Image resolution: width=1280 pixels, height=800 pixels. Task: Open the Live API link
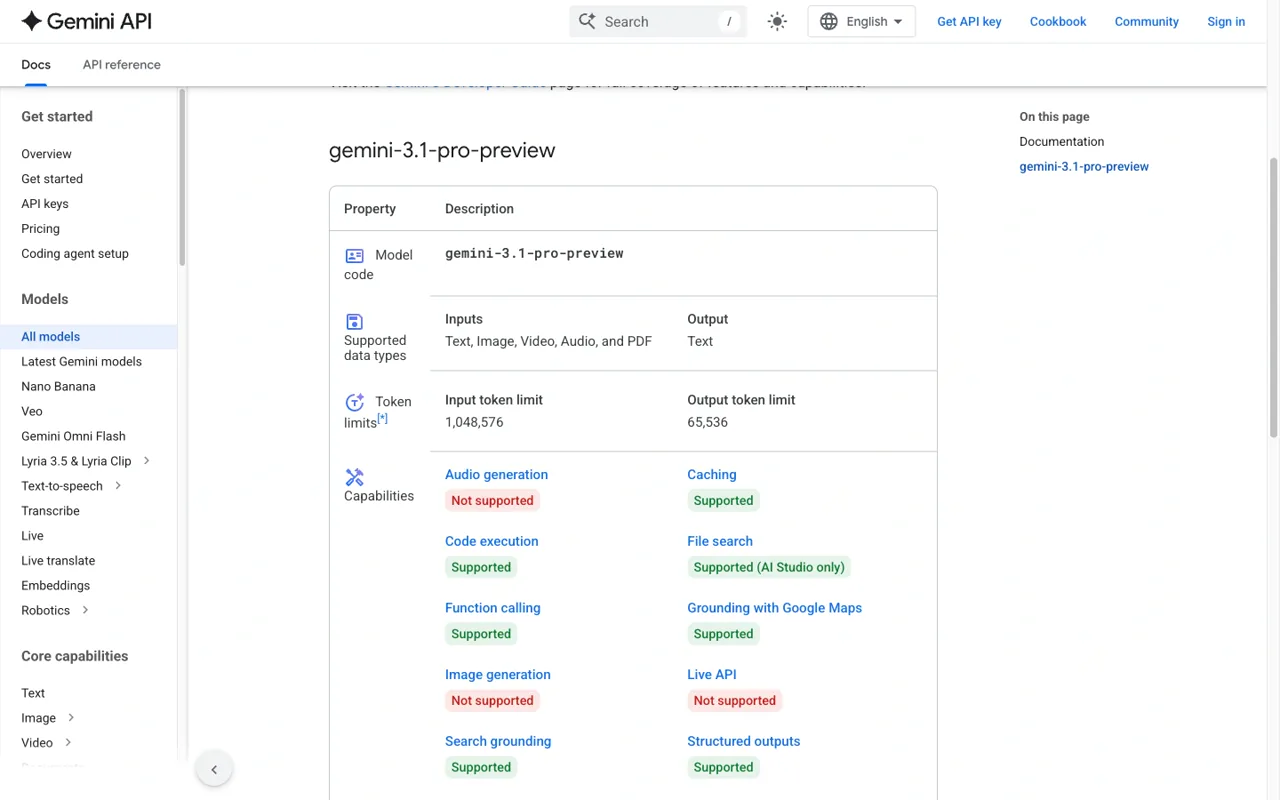point(712,675)
